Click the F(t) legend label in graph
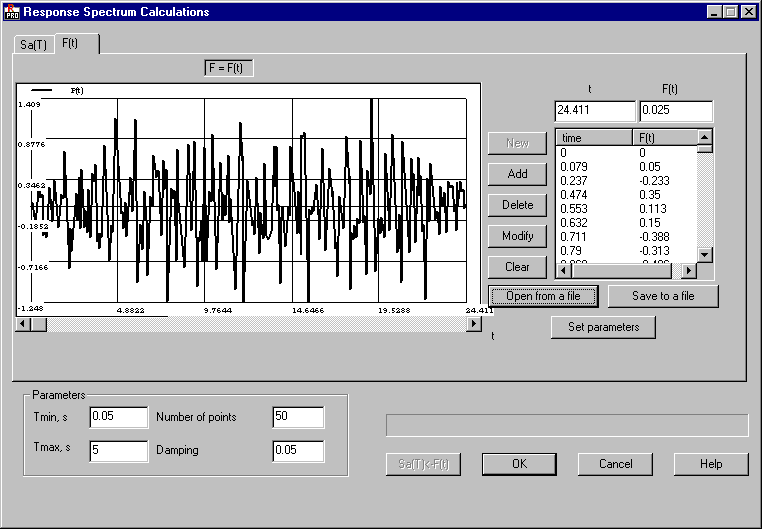 point(77,90)
